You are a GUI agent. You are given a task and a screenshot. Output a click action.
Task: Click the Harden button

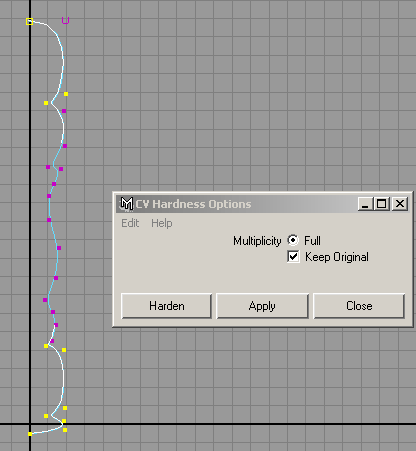pos(166,306)
